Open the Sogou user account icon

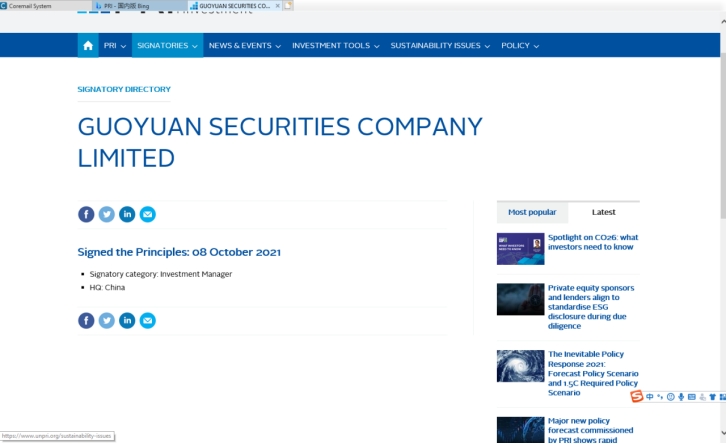click(x=702, y=397)
